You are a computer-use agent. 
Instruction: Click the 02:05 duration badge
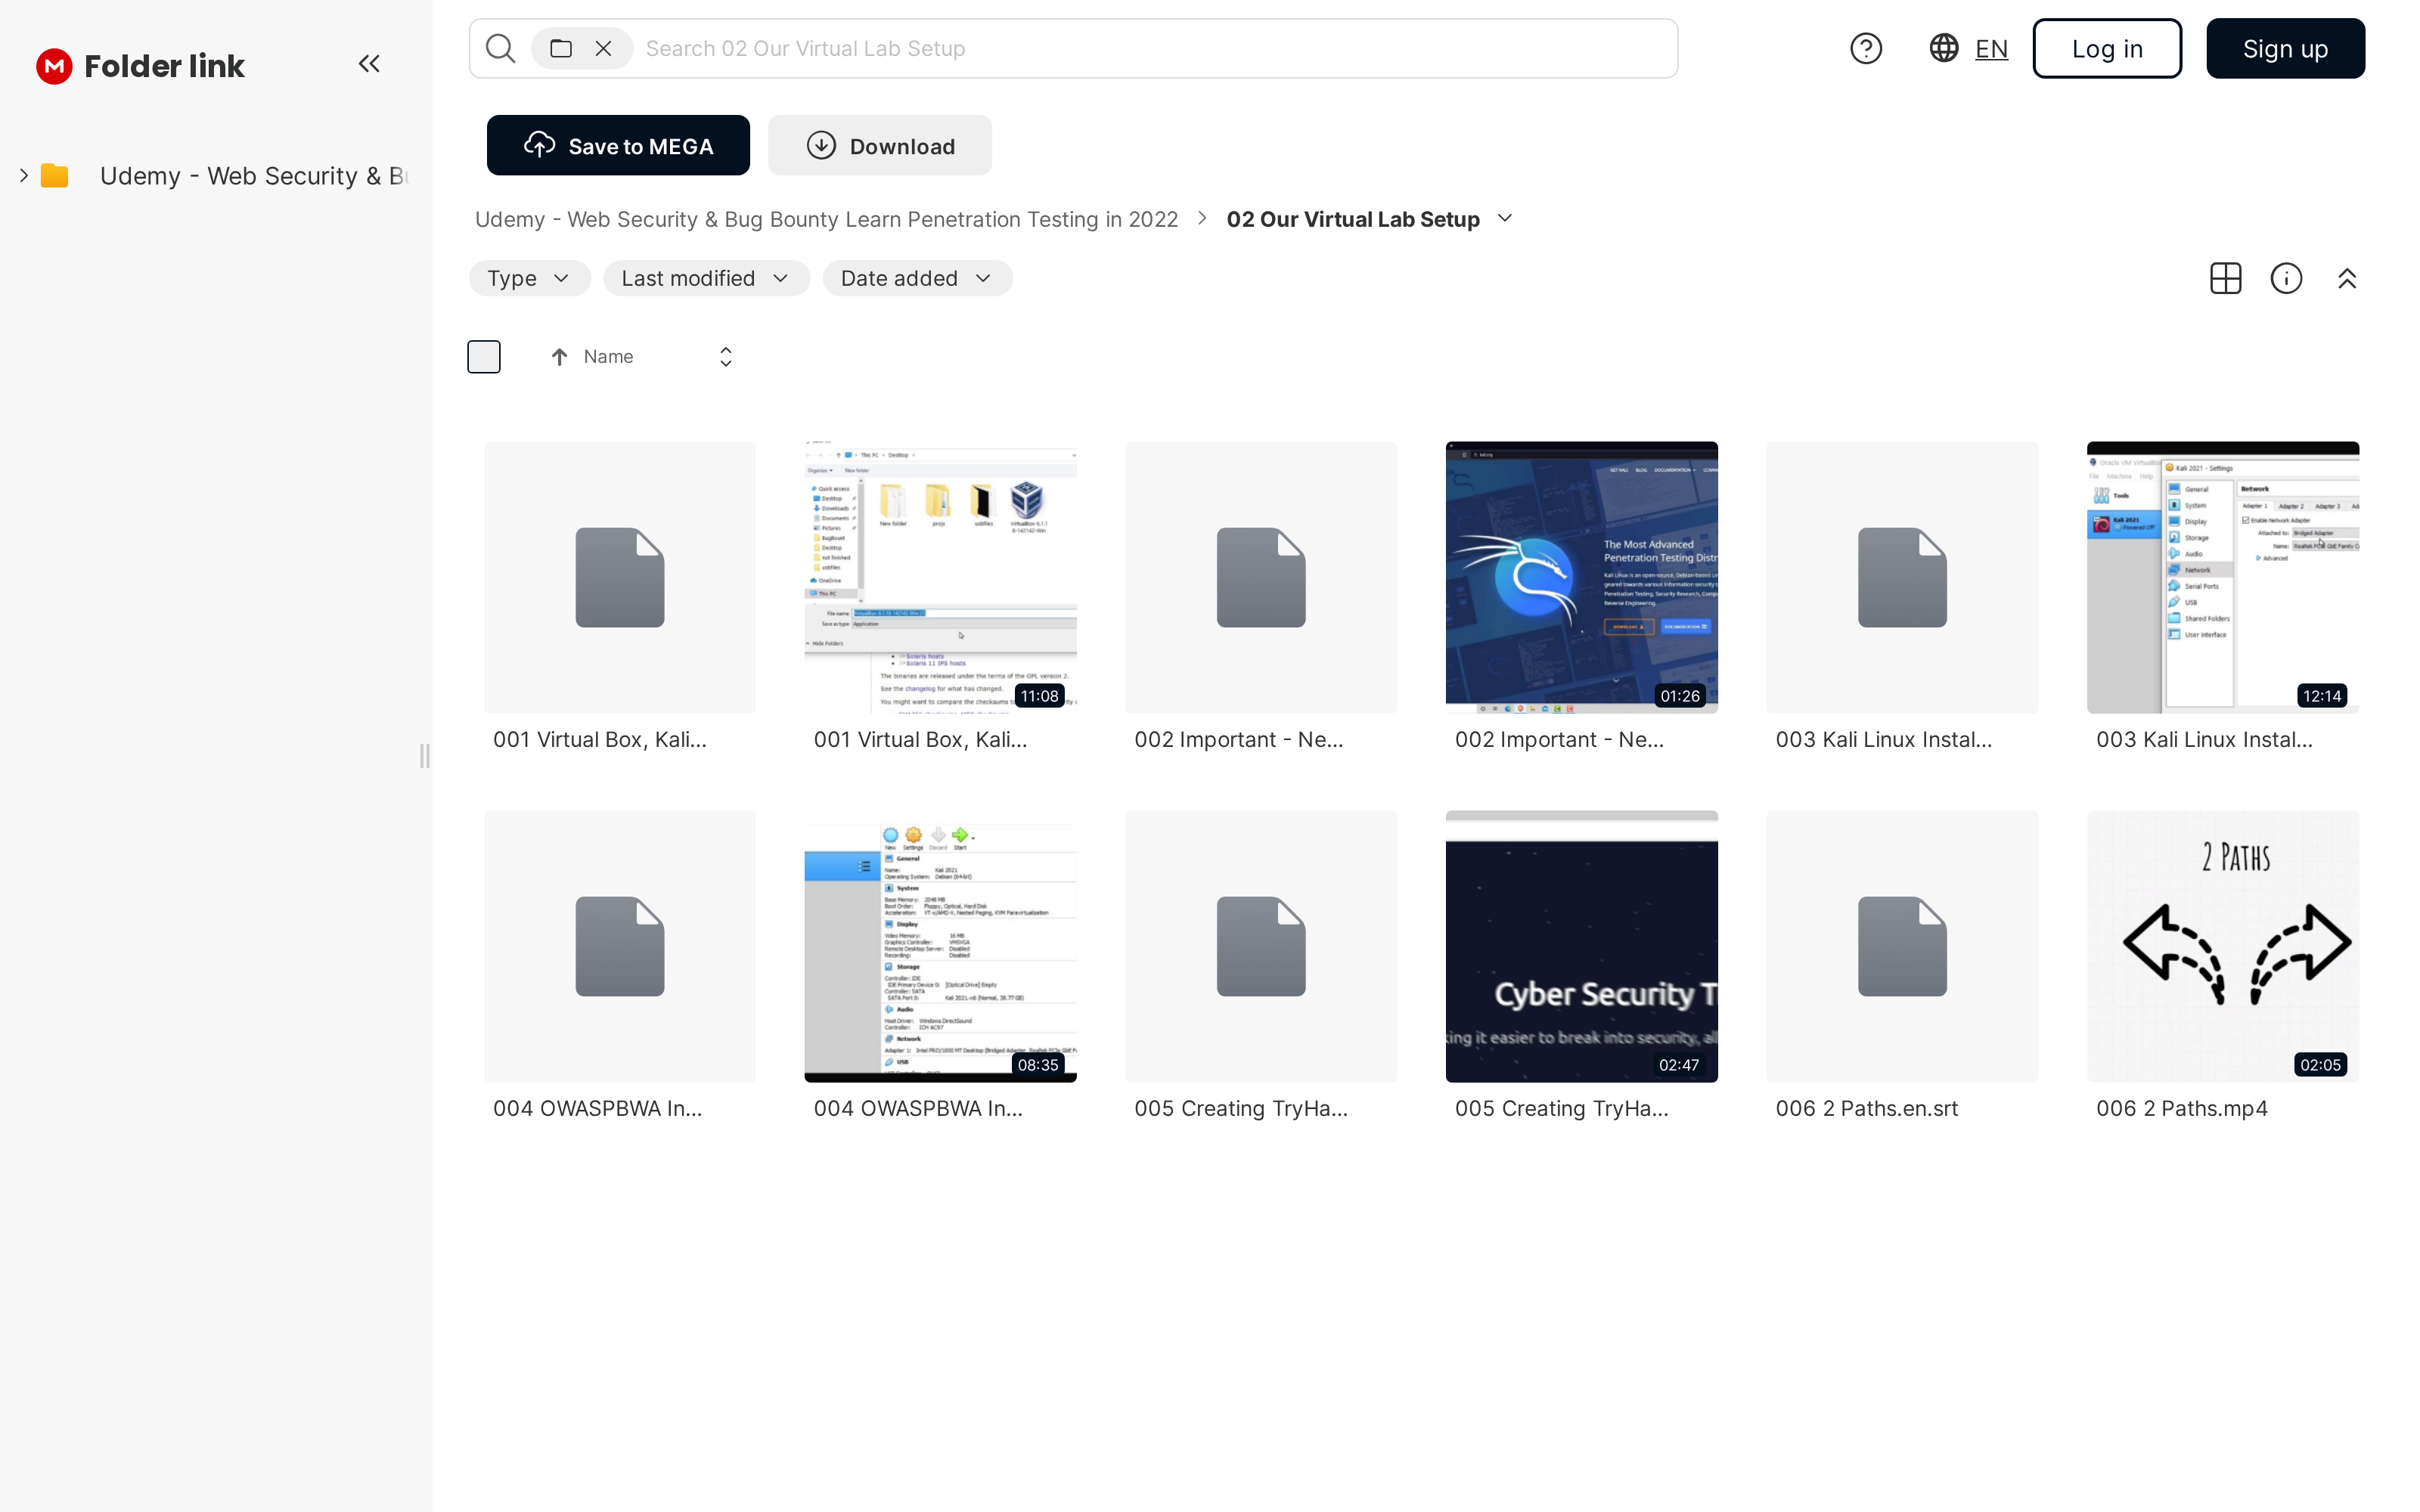point(2320,1065)
